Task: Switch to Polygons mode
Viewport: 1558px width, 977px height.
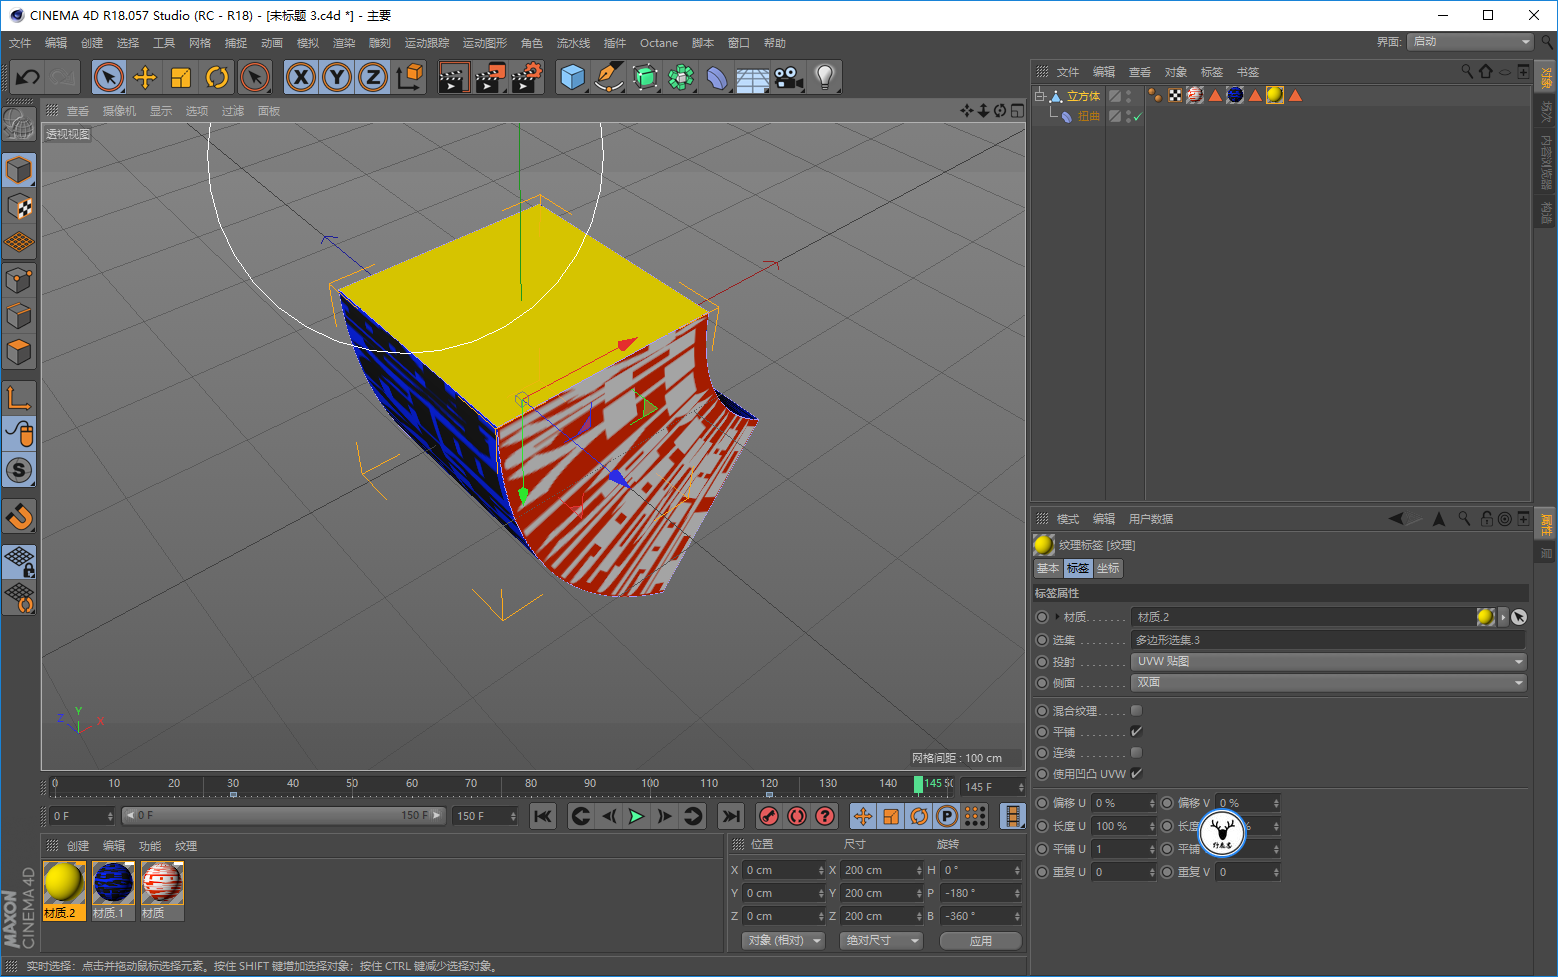Action: (19, 353)
